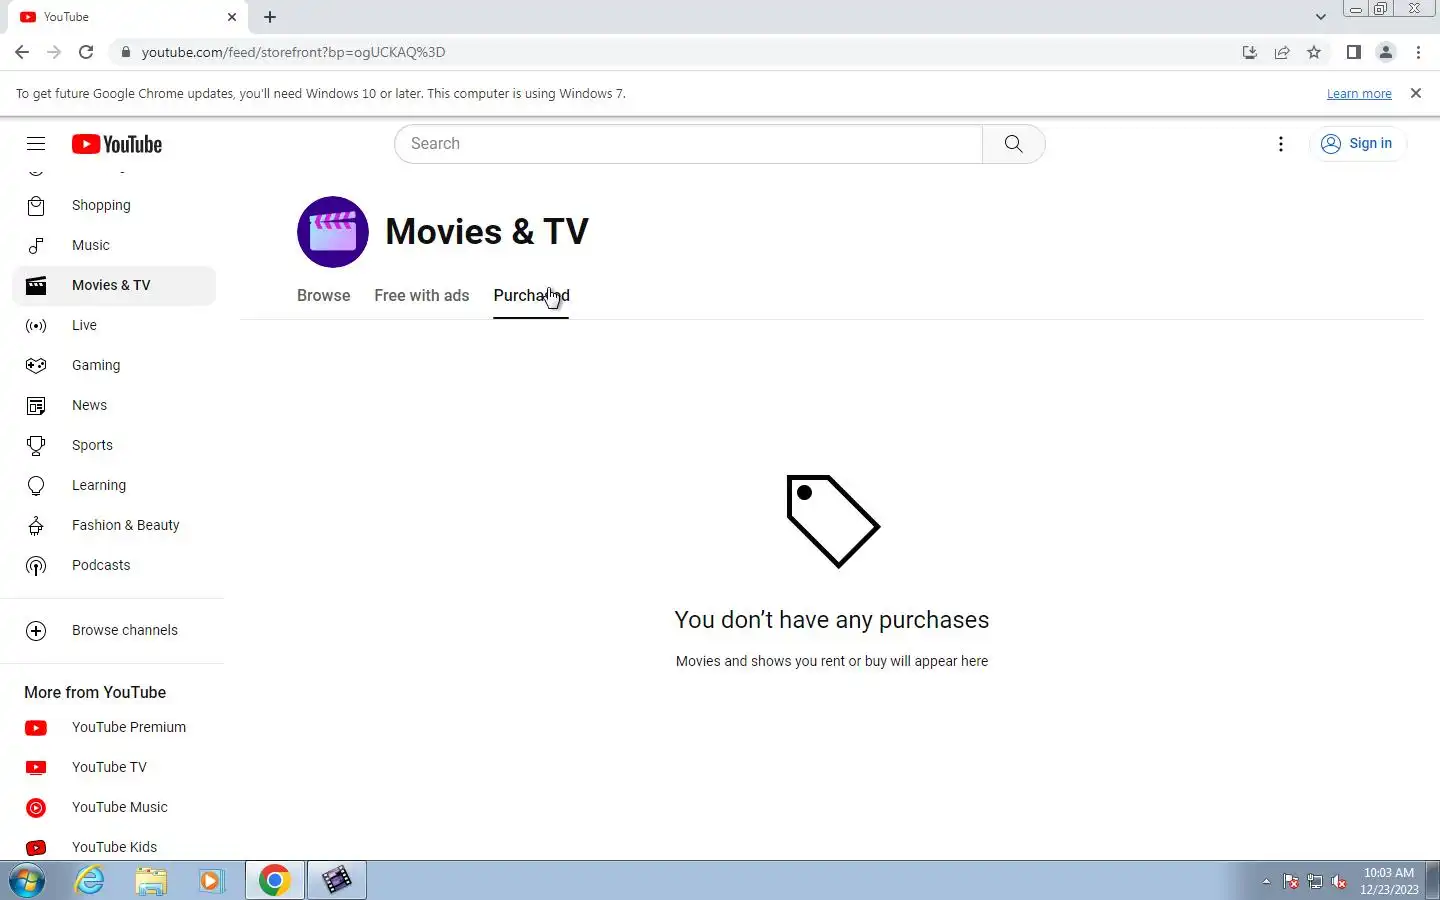Click the Fashion & Beauty icon

point(36,525)
